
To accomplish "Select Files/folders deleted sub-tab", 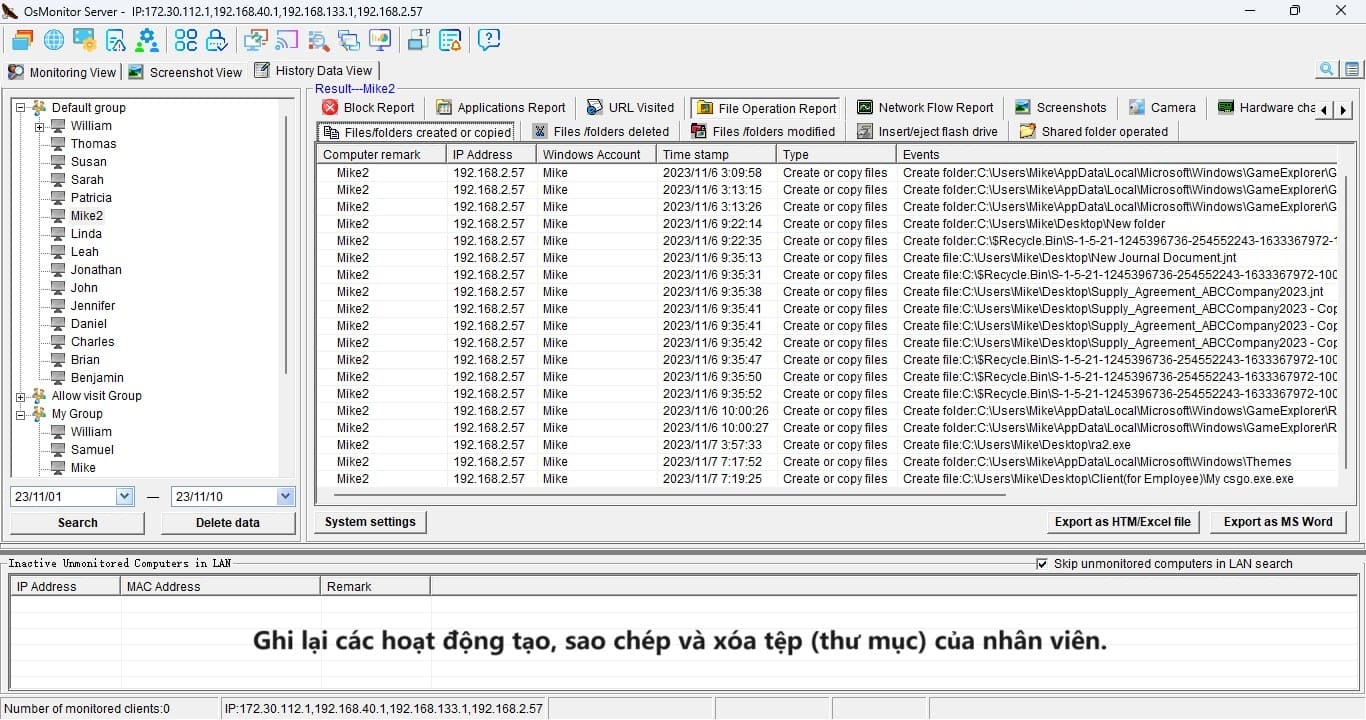I will 600,131.
